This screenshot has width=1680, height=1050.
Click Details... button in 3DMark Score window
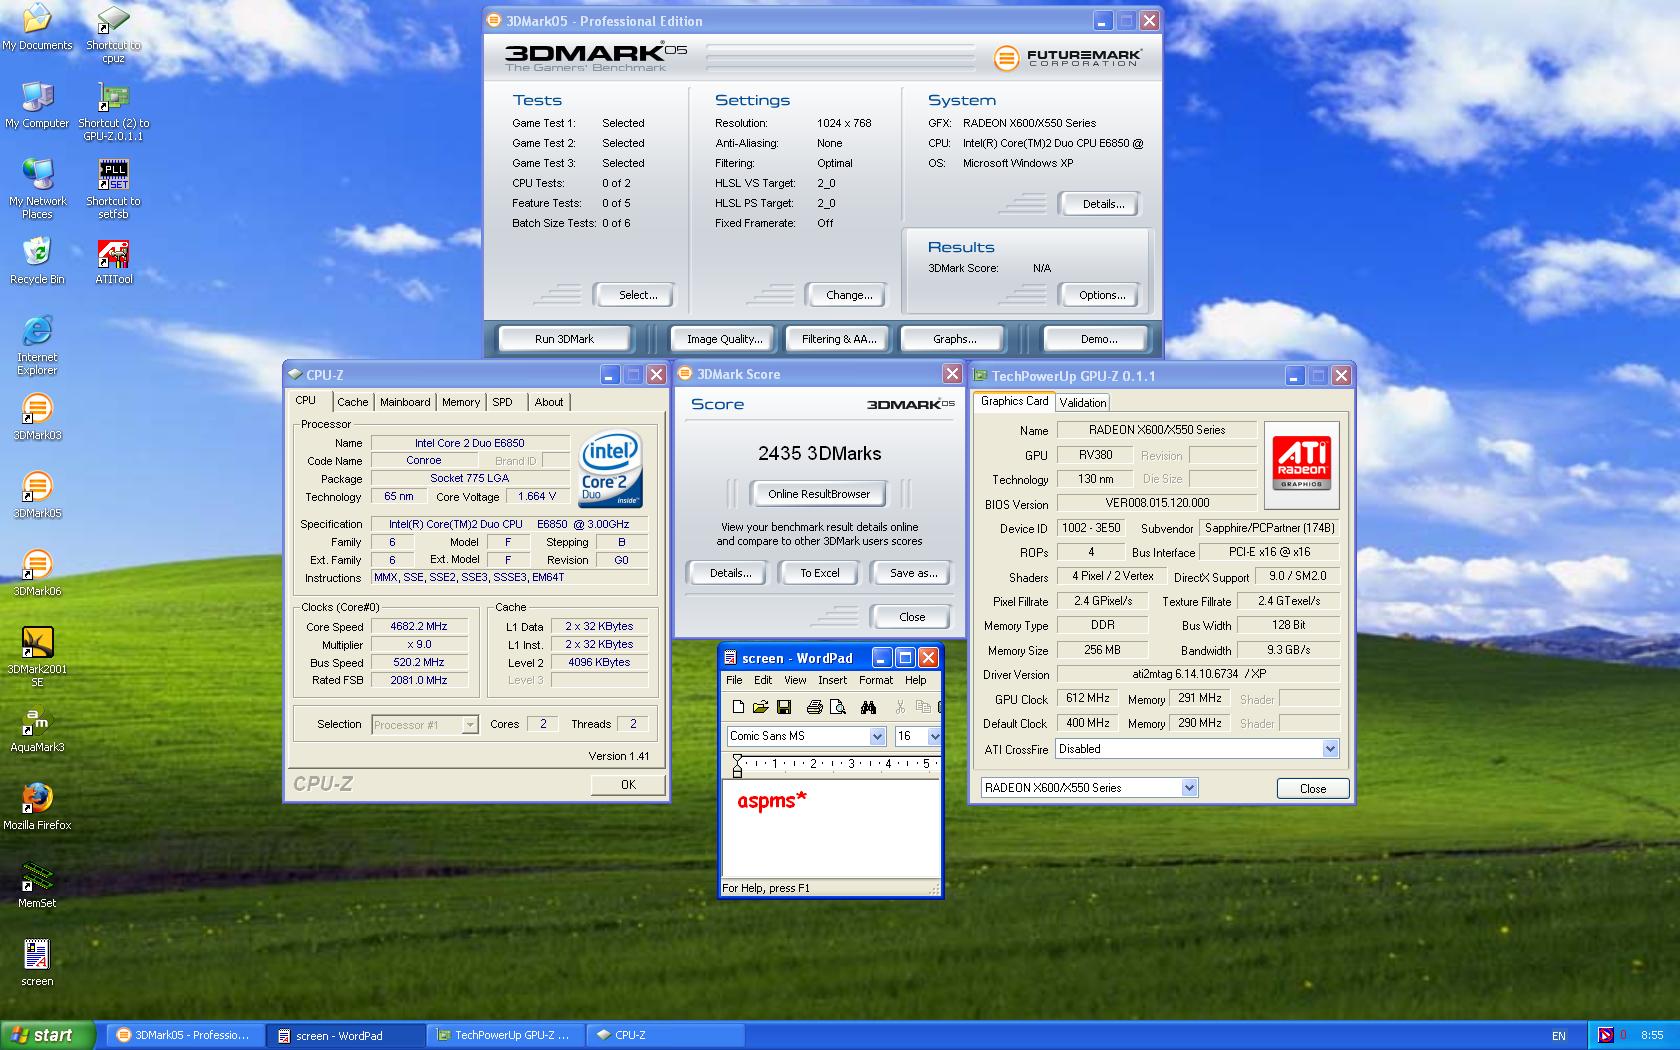coord(730,573)
